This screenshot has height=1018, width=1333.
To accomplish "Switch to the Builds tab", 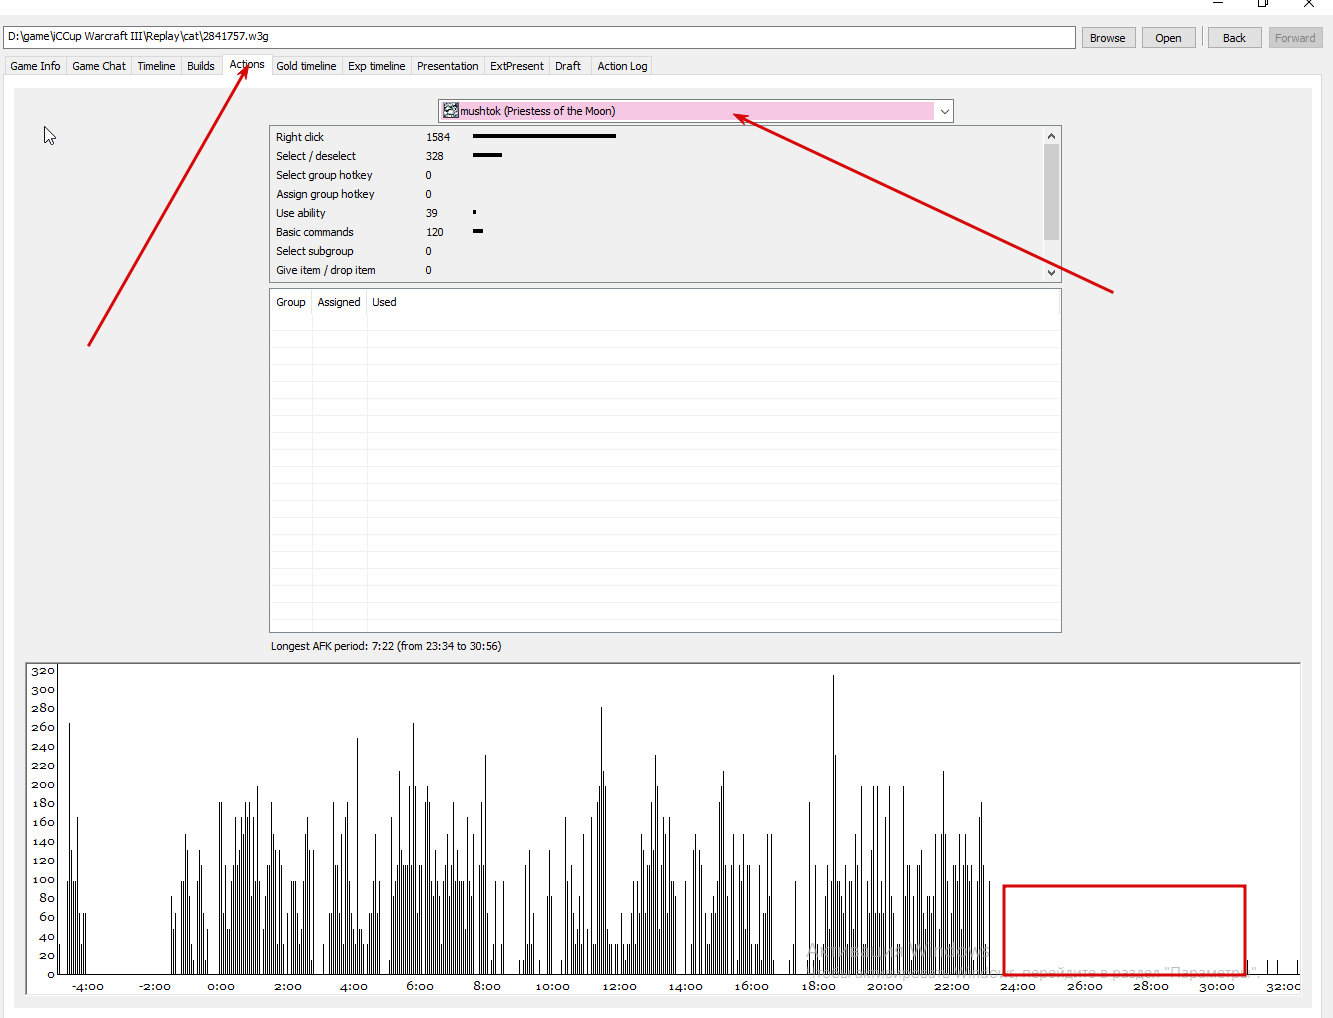I will 201,66.
